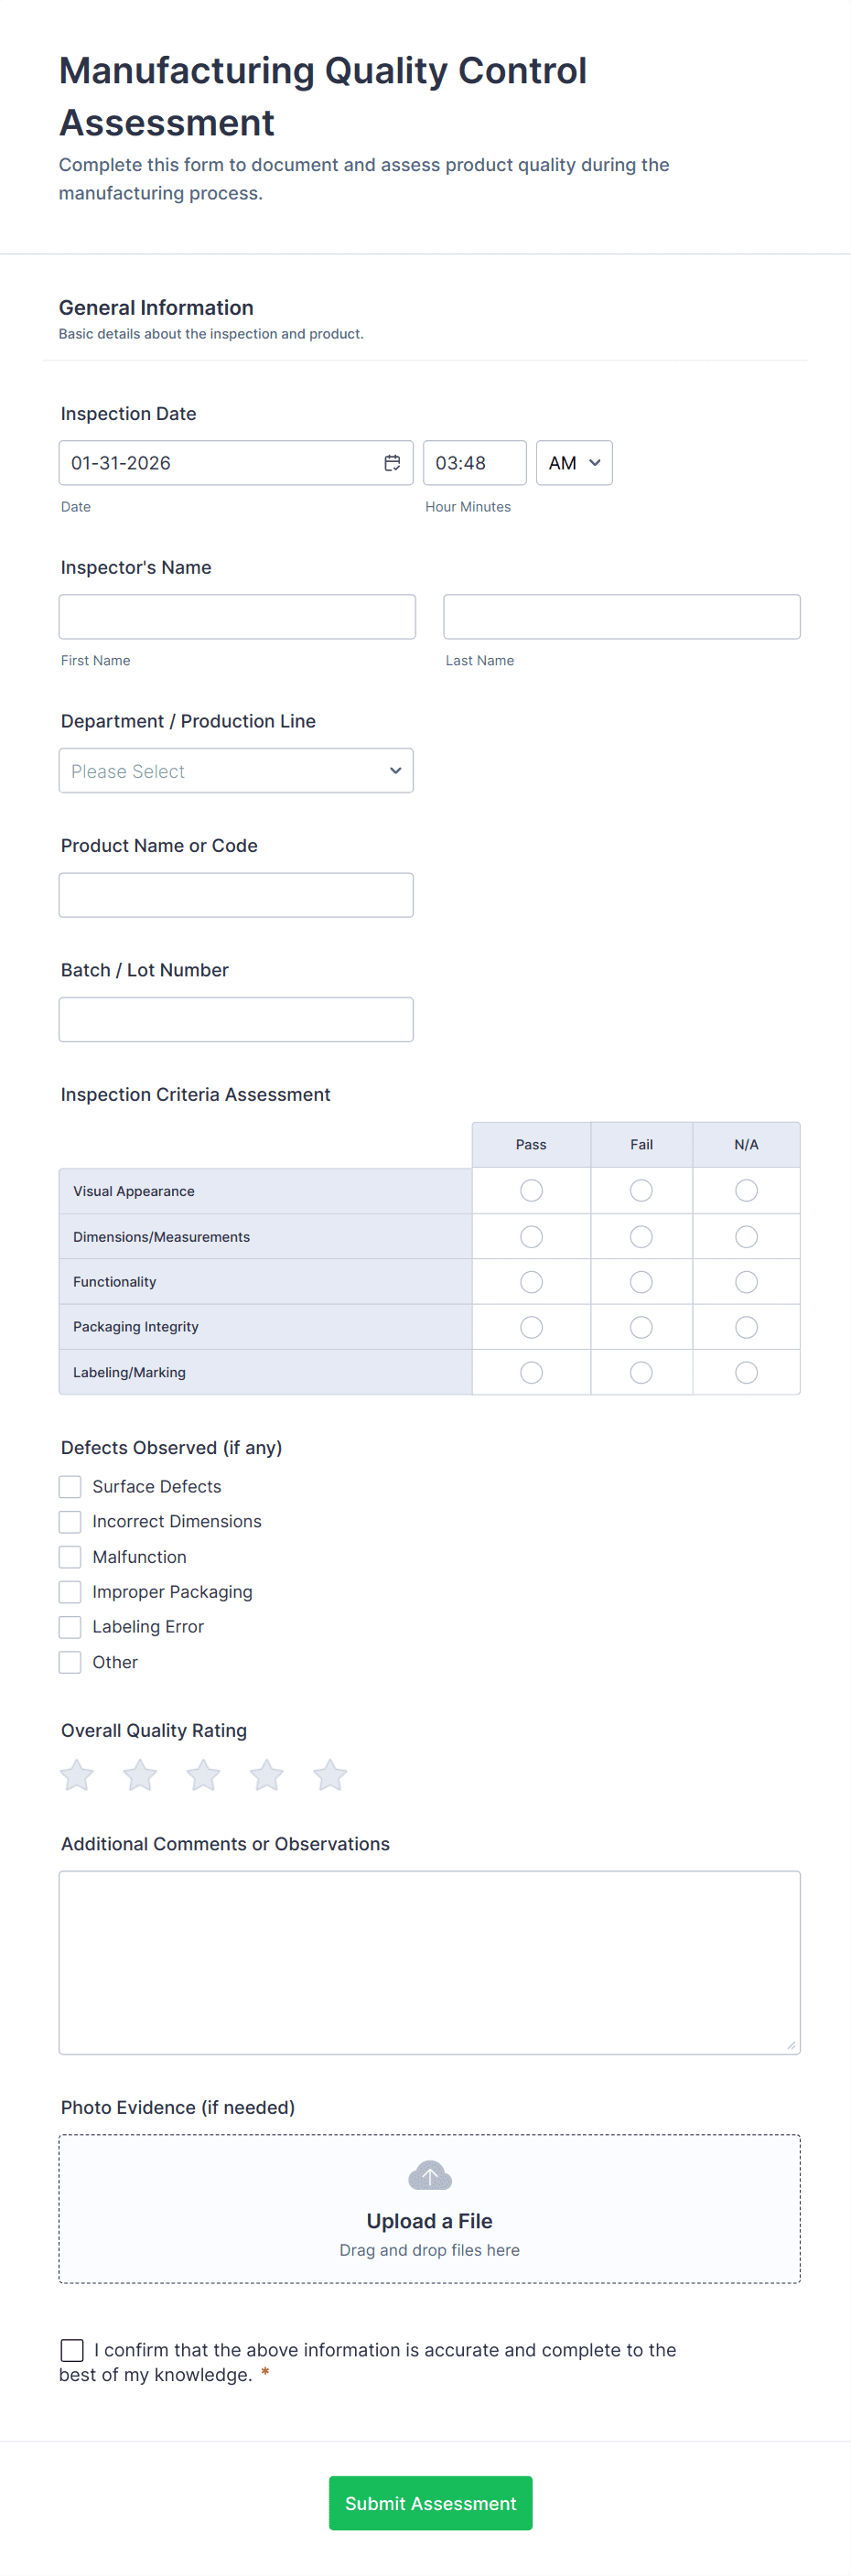Click the Batch / Lot Number field
The height and width of the screenshot is (2576, 851).
236,1019
